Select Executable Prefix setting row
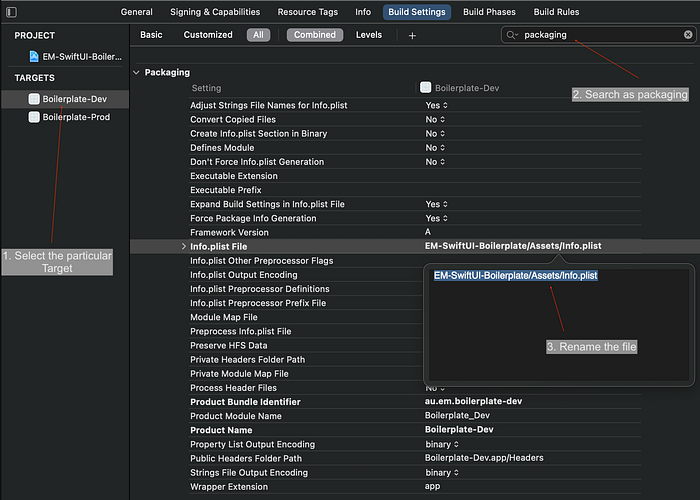Viewport: 700px width, 500px height. pos(415,190)
